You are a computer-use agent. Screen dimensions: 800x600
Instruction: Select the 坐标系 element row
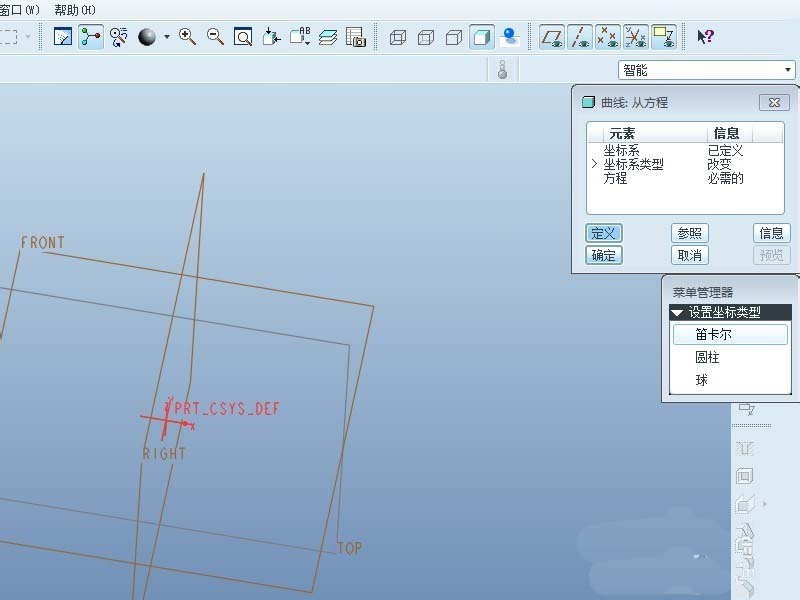pos(685,151)
